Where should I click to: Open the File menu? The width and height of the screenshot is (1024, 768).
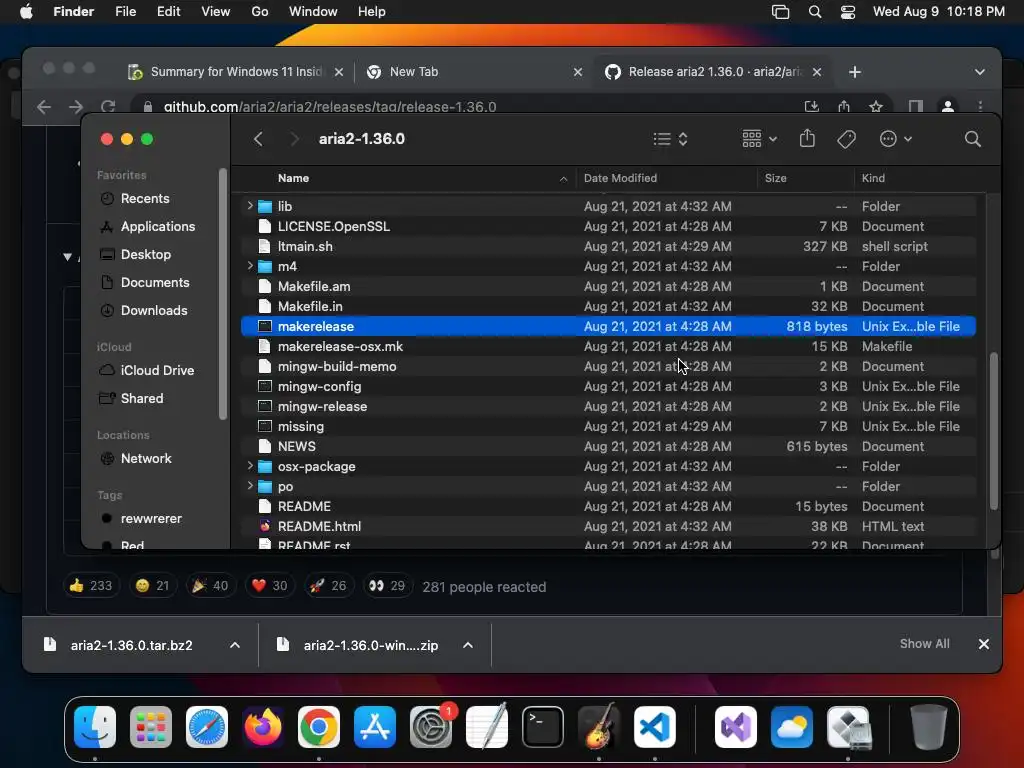click(x=125, y=12)
